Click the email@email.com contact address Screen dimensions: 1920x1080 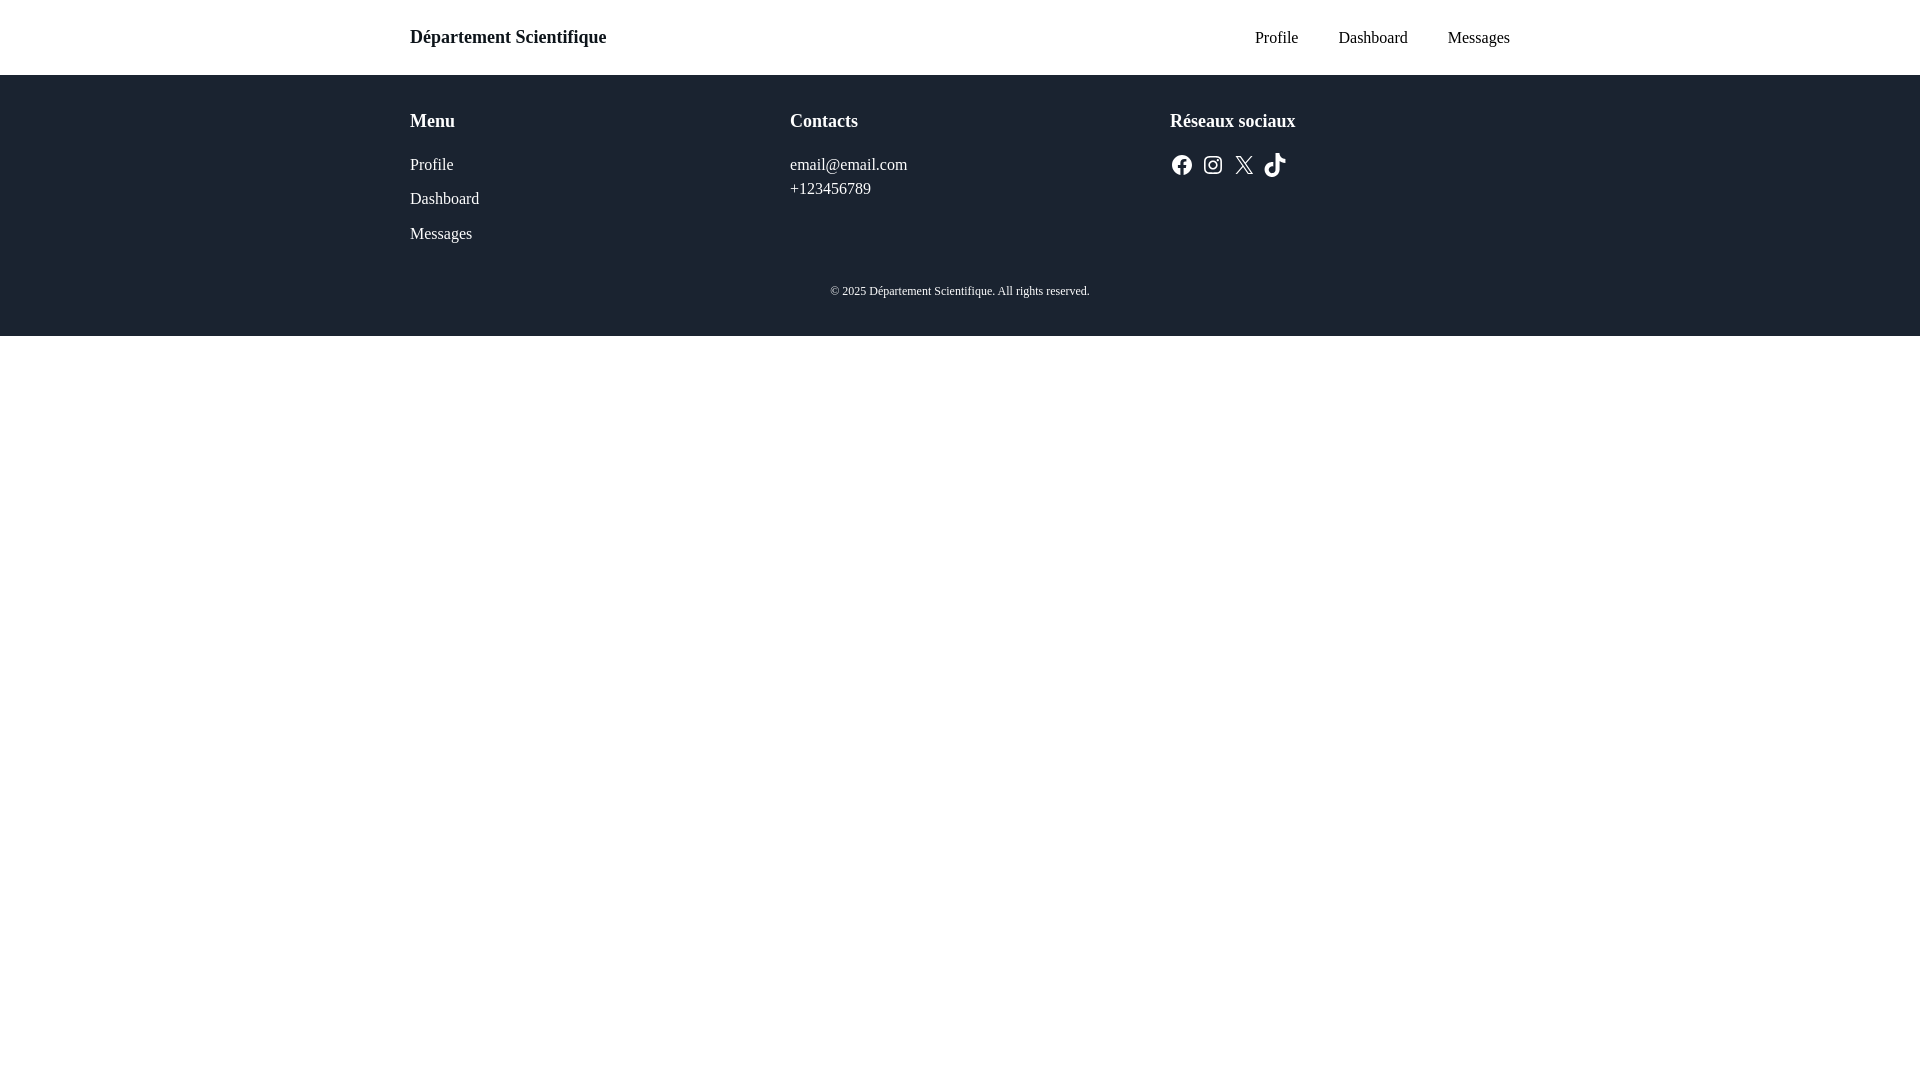[x=848, y=165]
